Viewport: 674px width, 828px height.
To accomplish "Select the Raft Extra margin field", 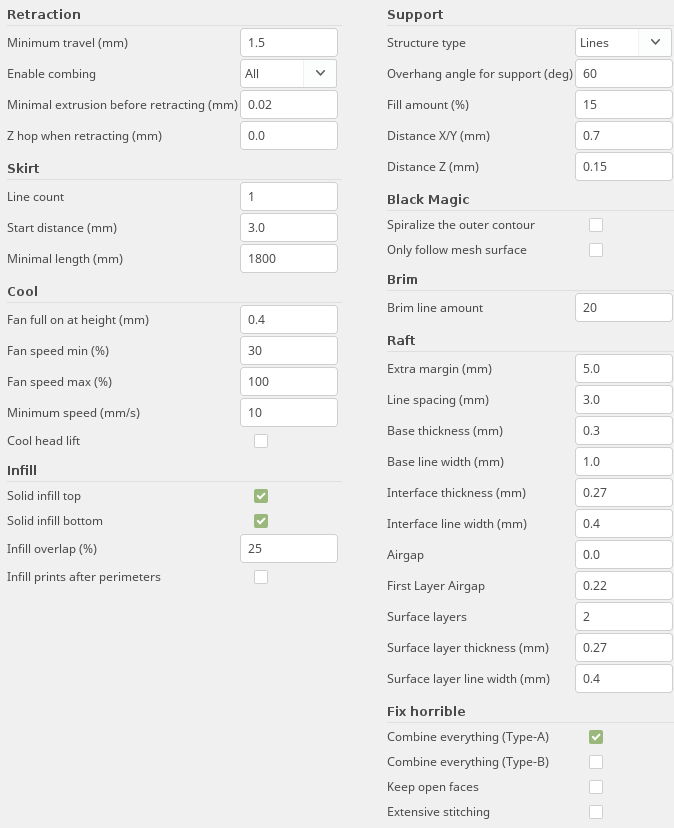I will pyautogui.click(x=624, y=369).
